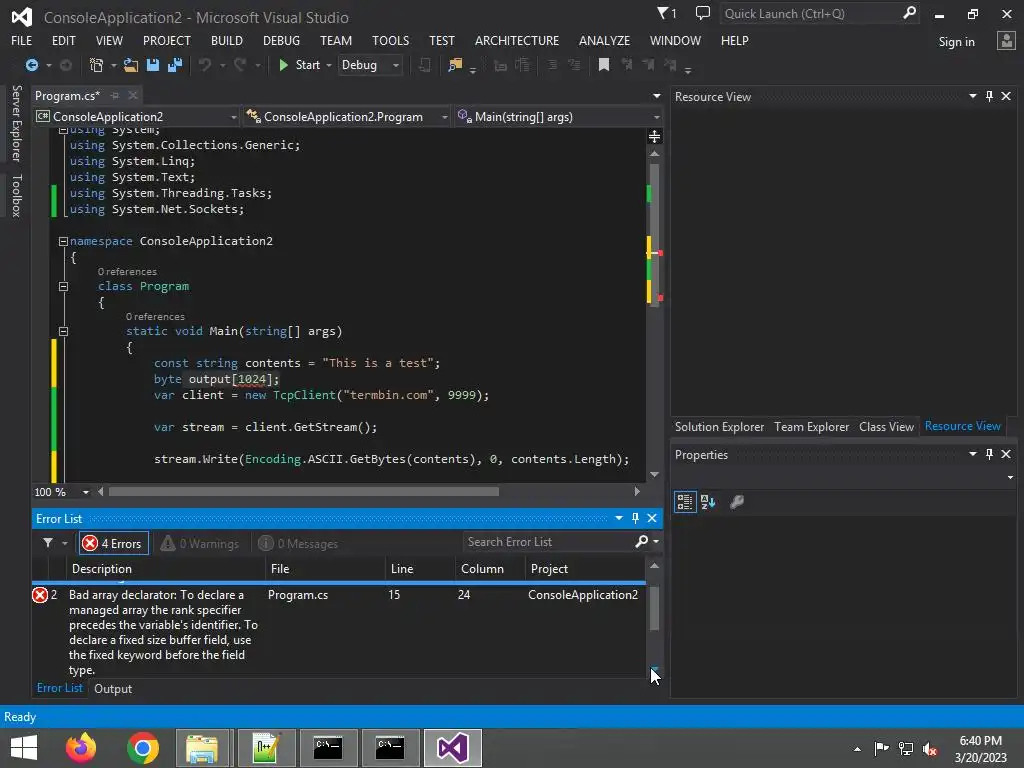Sort the error list by Line column header
The image size is (1024, 768).
coord(420,569)
